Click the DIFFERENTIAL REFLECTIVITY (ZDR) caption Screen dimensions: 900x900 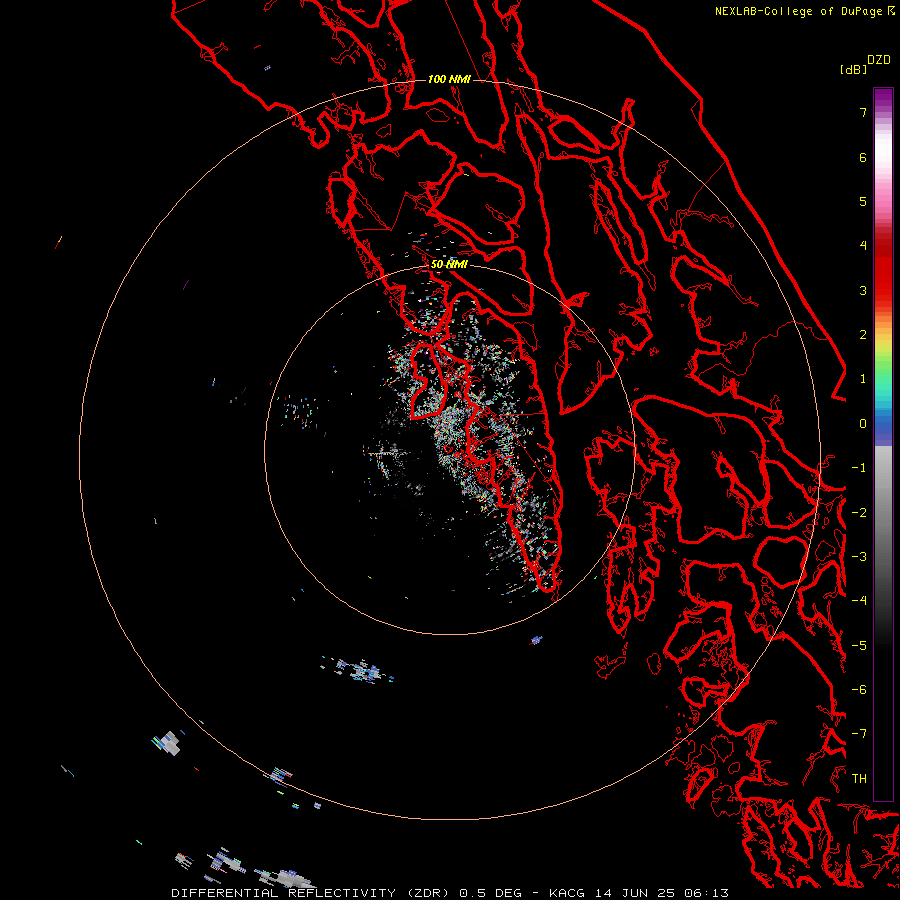311,893
